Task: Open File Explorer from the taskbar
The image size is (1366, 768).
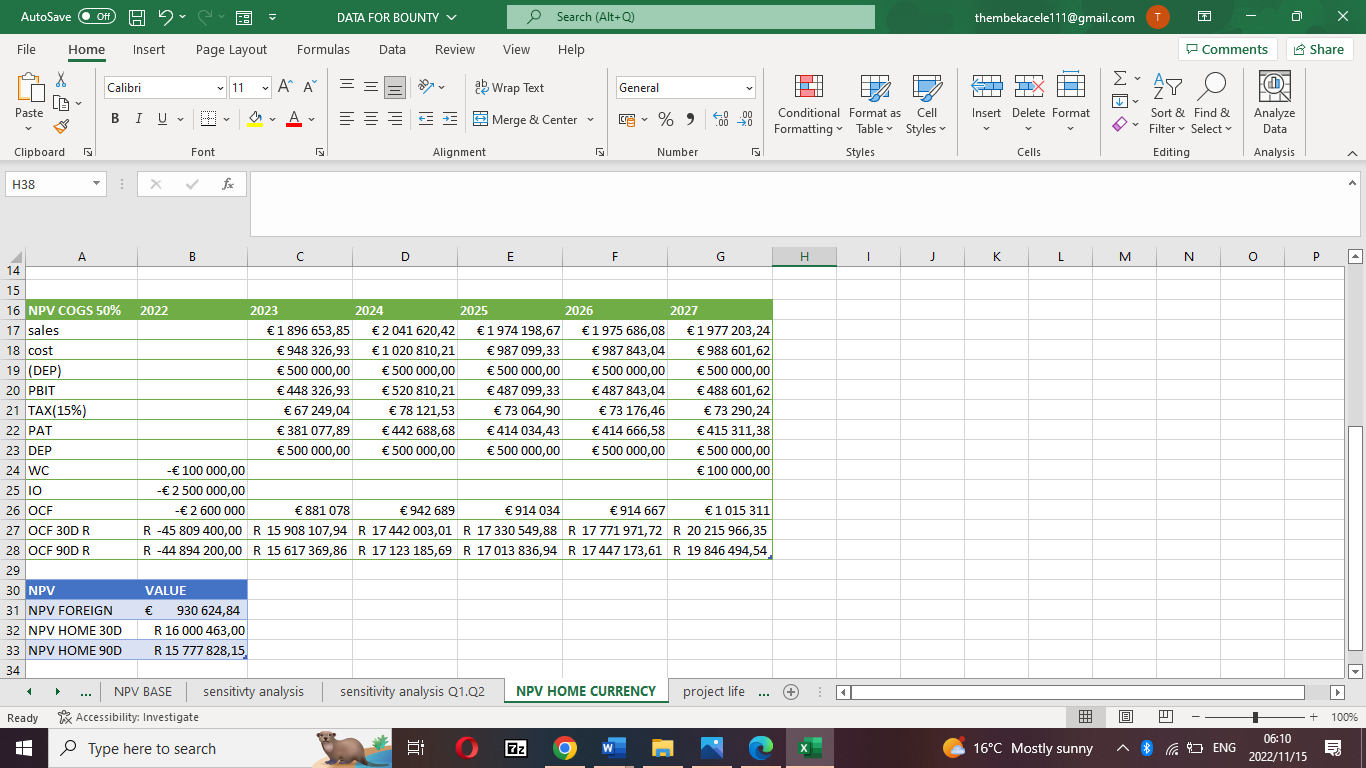Action: tap(662, 748)
